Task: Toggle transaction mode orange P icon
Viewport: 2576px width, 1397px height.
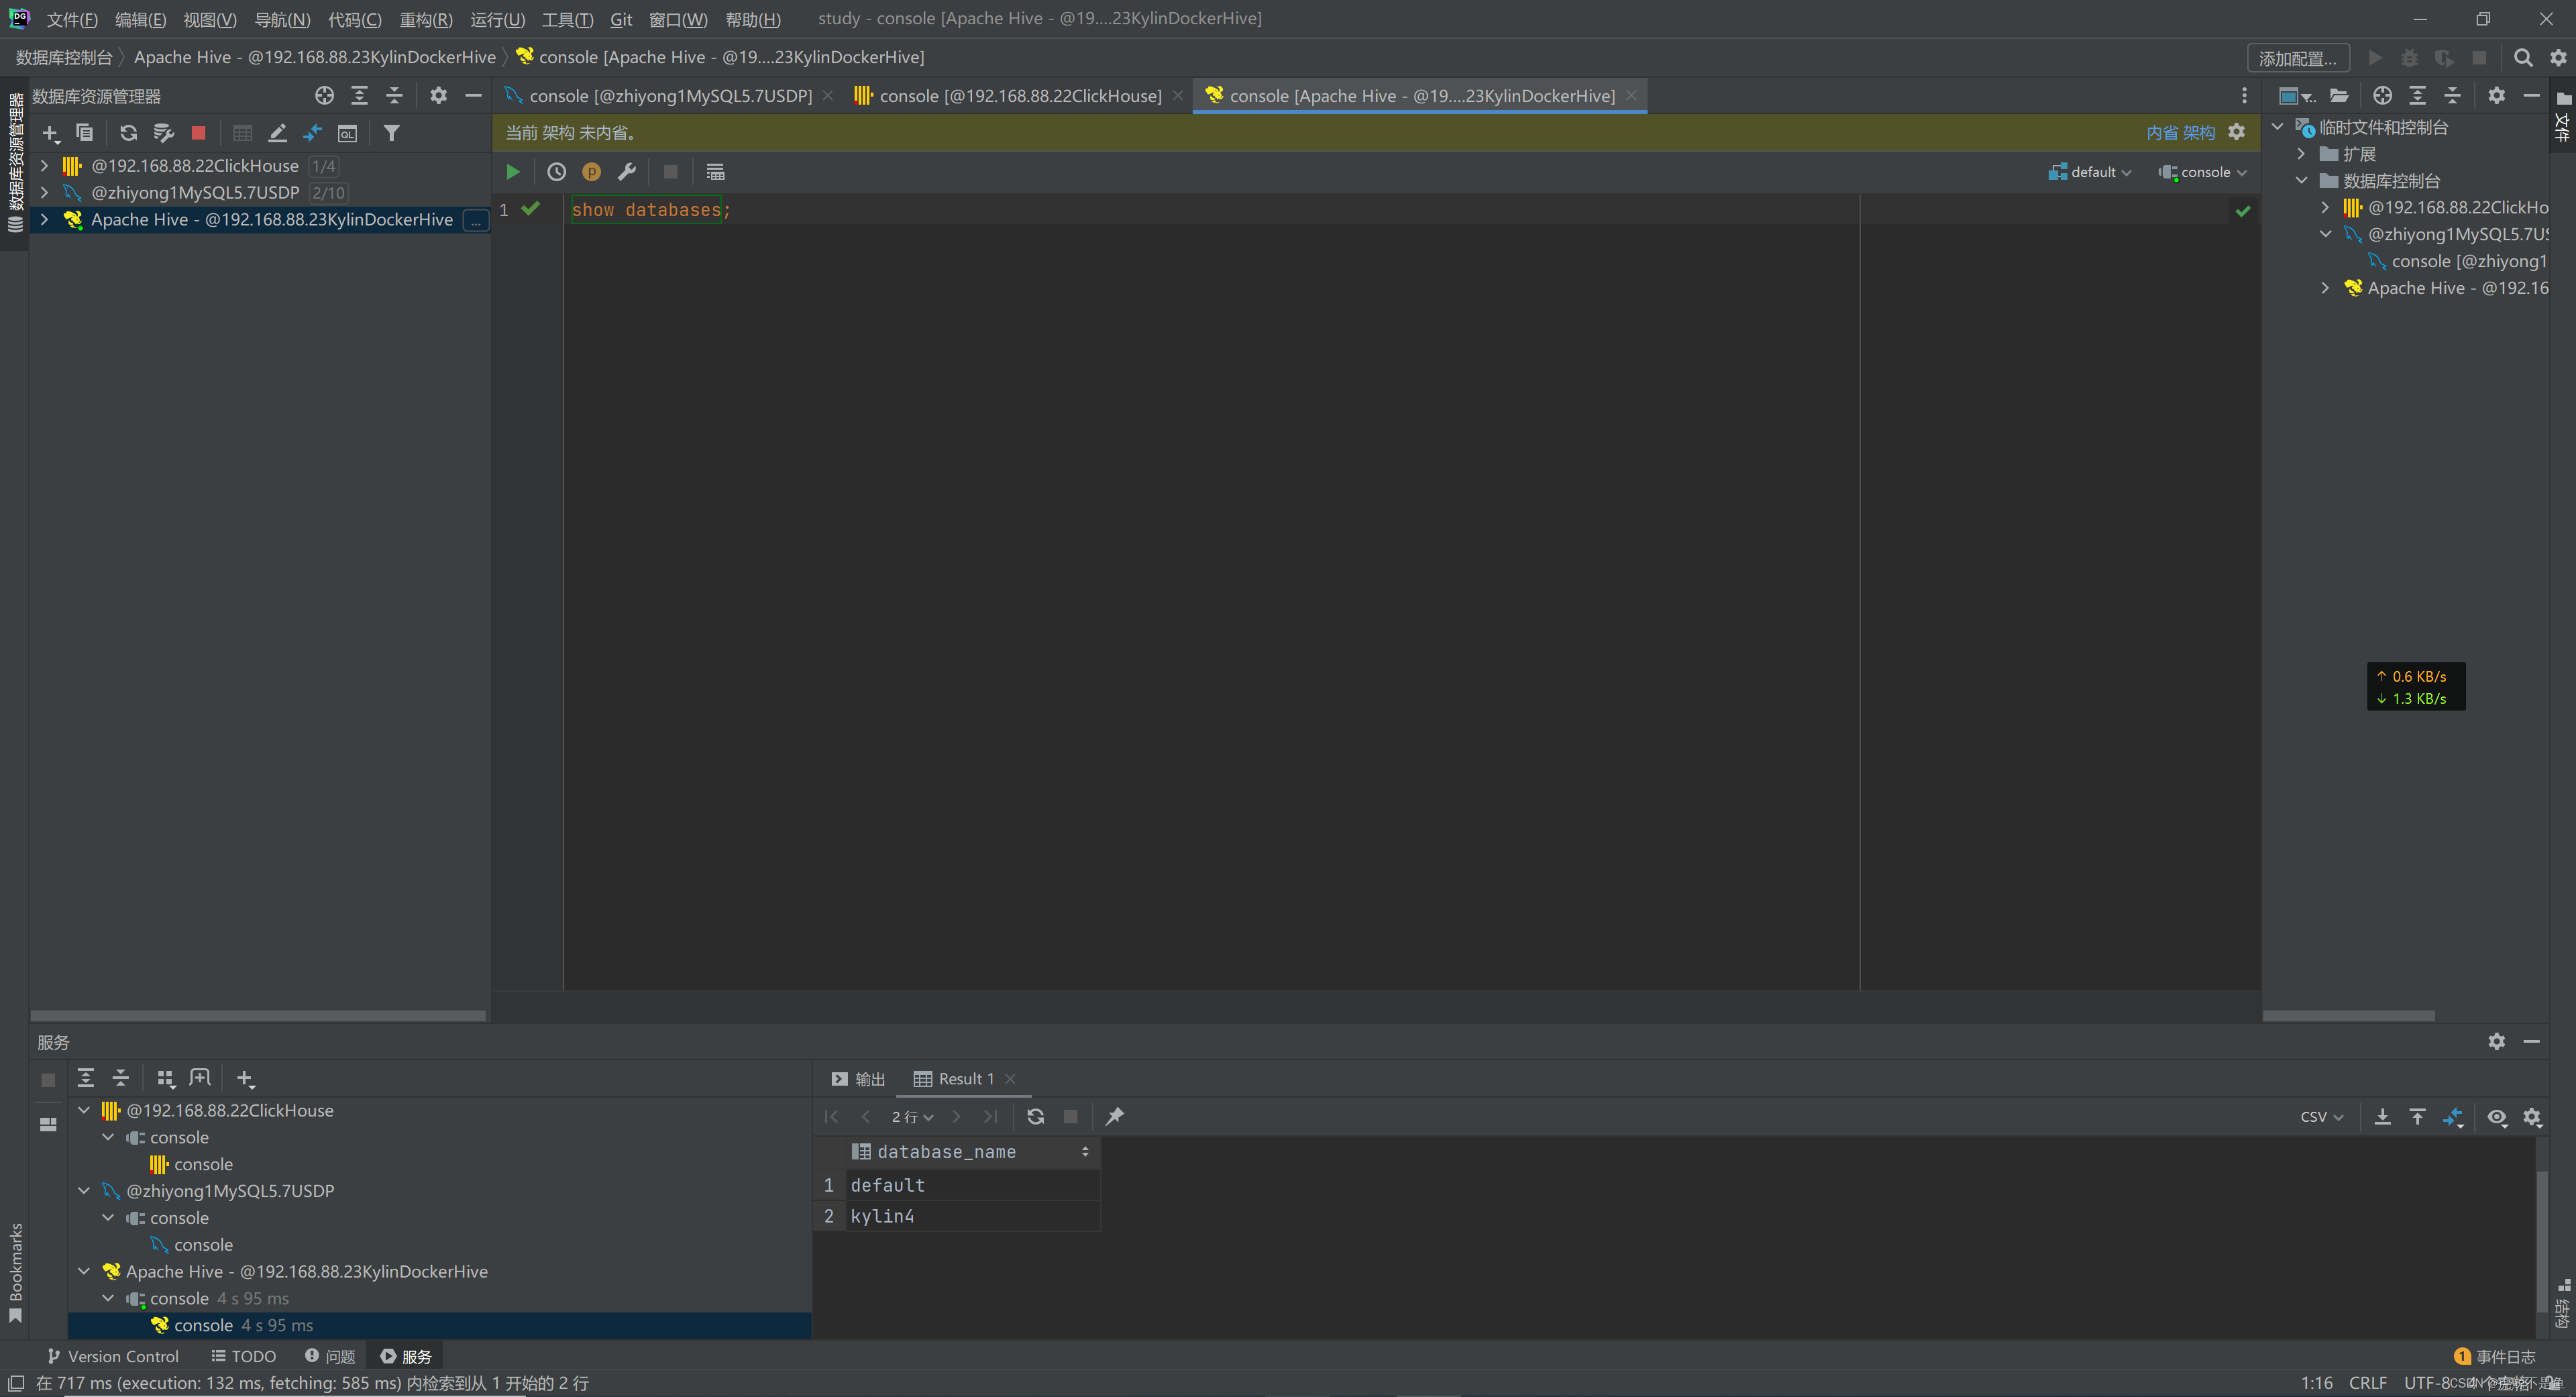Action: (592, 172)
